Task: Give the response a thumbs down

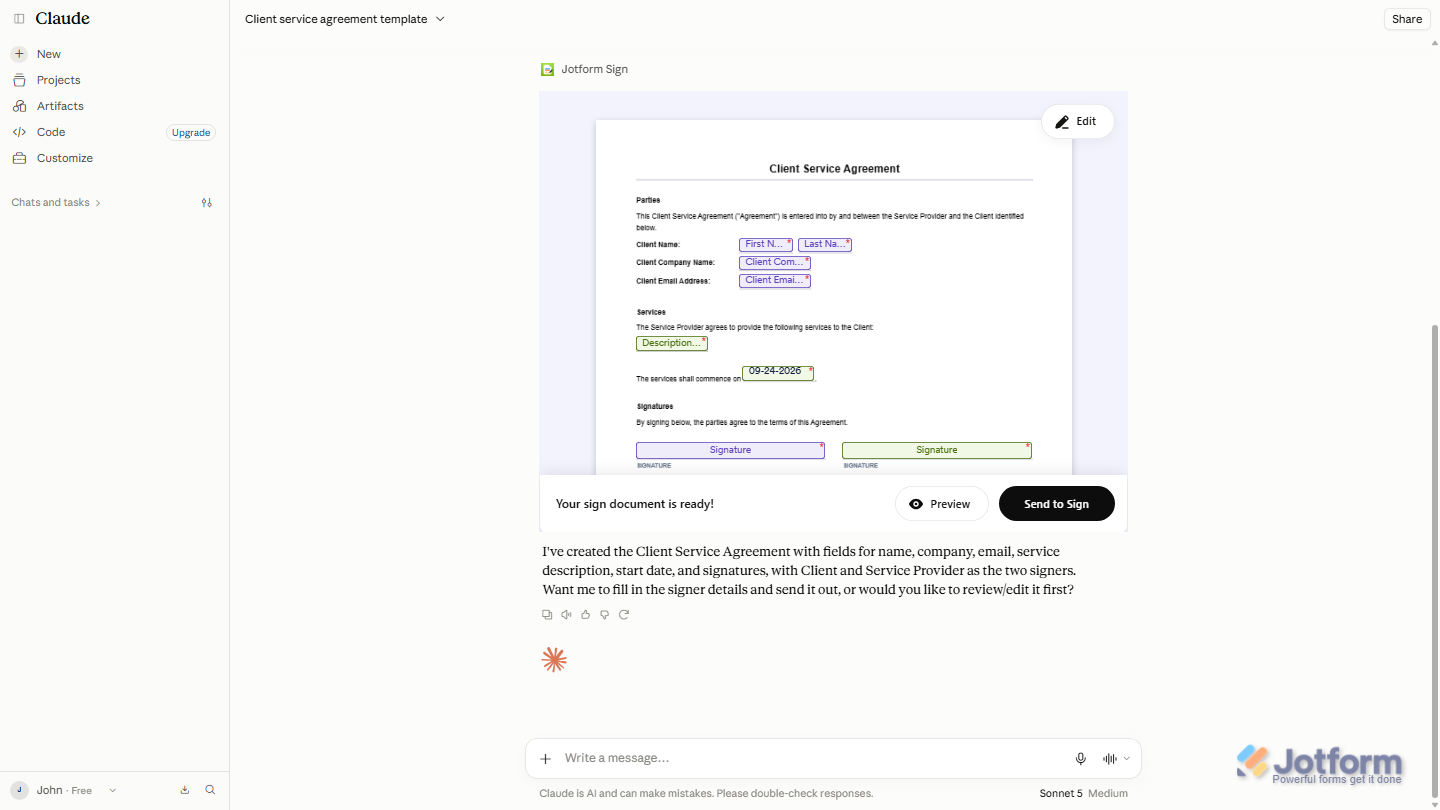Action: 605,615
